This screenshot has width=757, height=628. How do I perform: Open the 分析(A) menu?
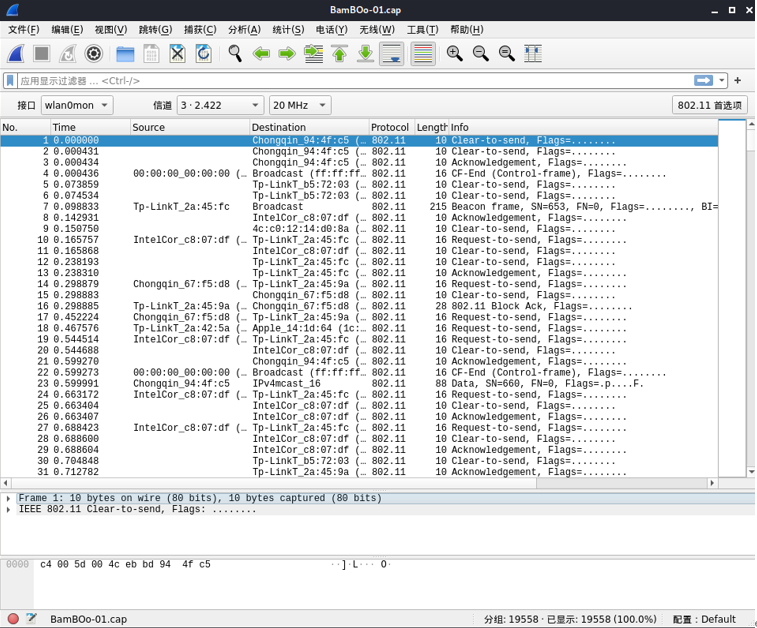point(244,29)
